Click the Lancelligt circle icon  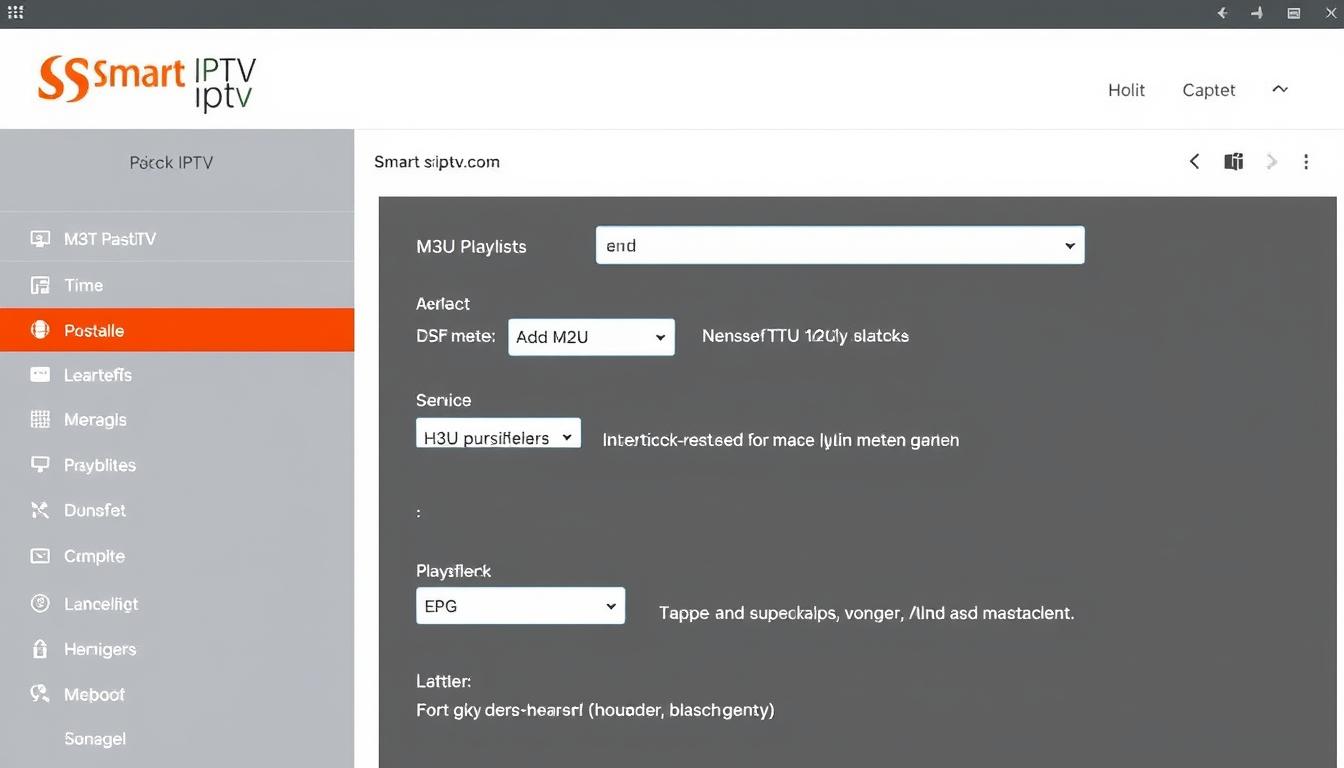point(40,603)
